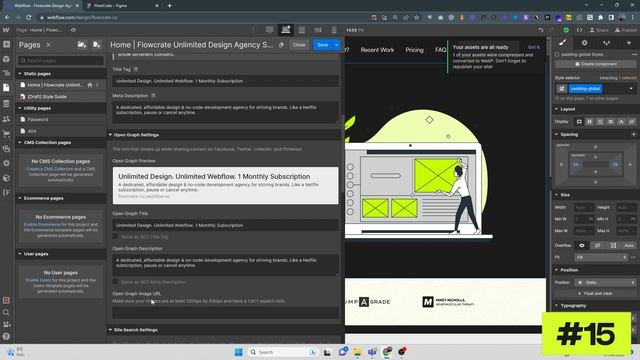Switch to the Style brush tab

[562, 43]
